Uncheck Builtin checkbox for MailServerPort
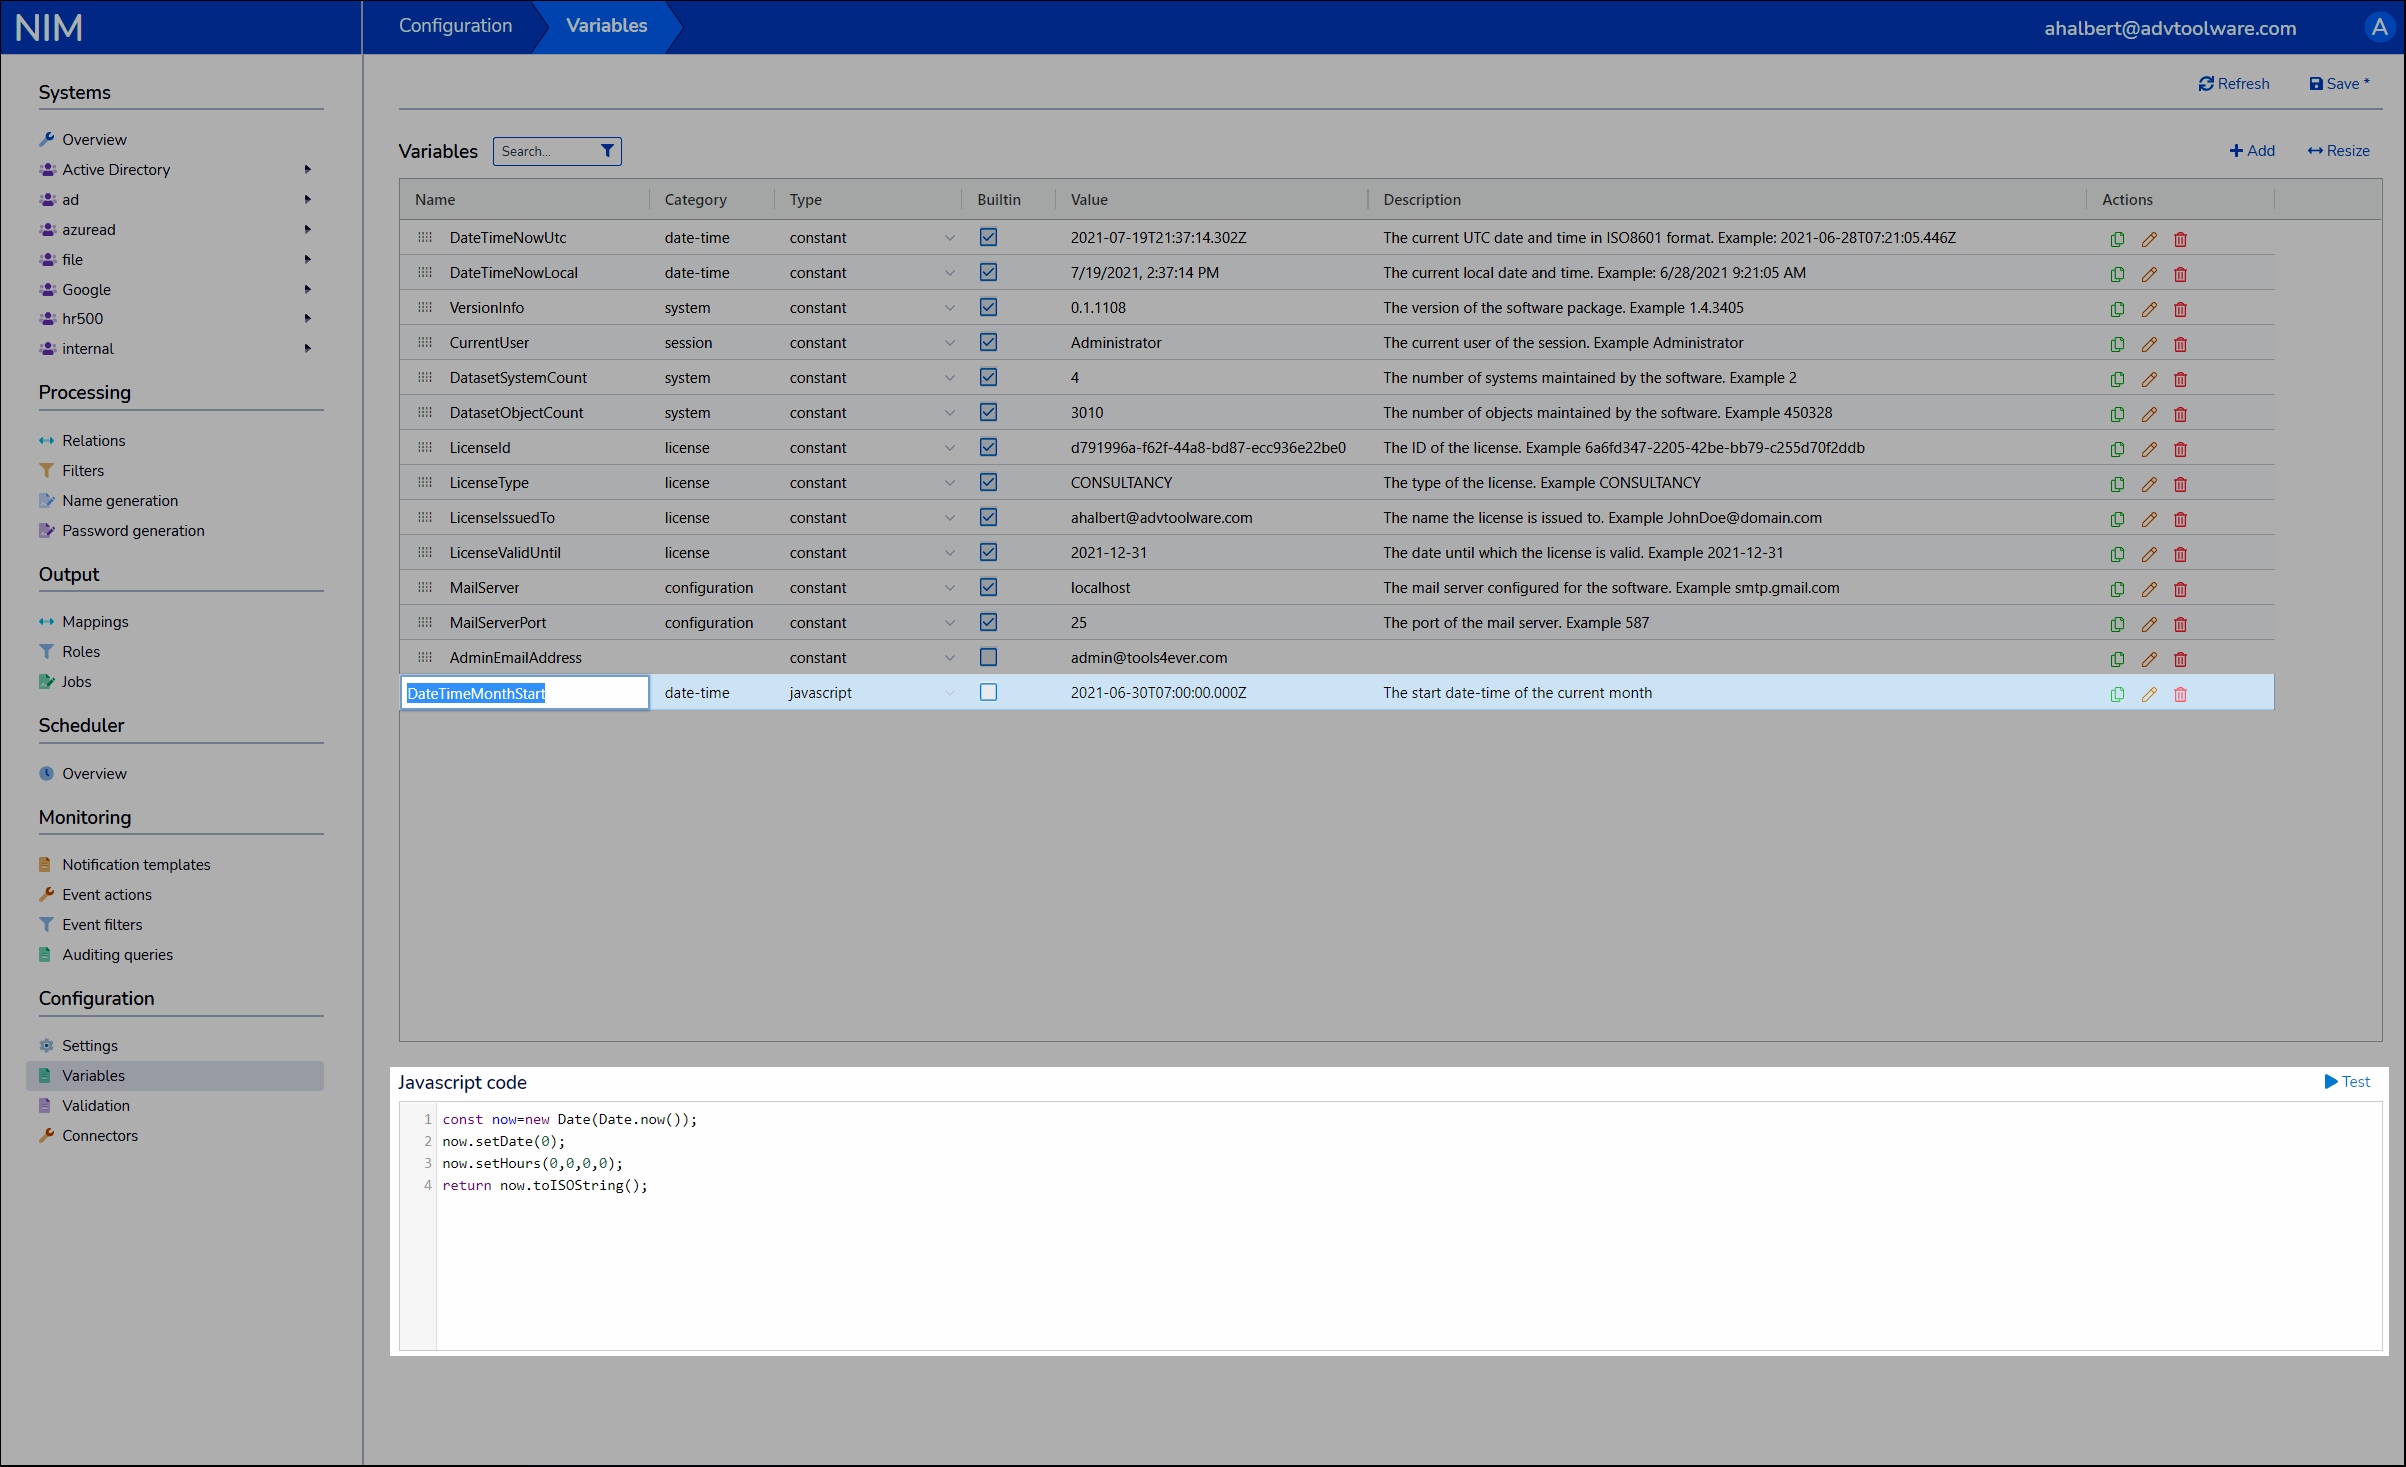Screen dimensions: 2406x1467 [x=988, y=622]
